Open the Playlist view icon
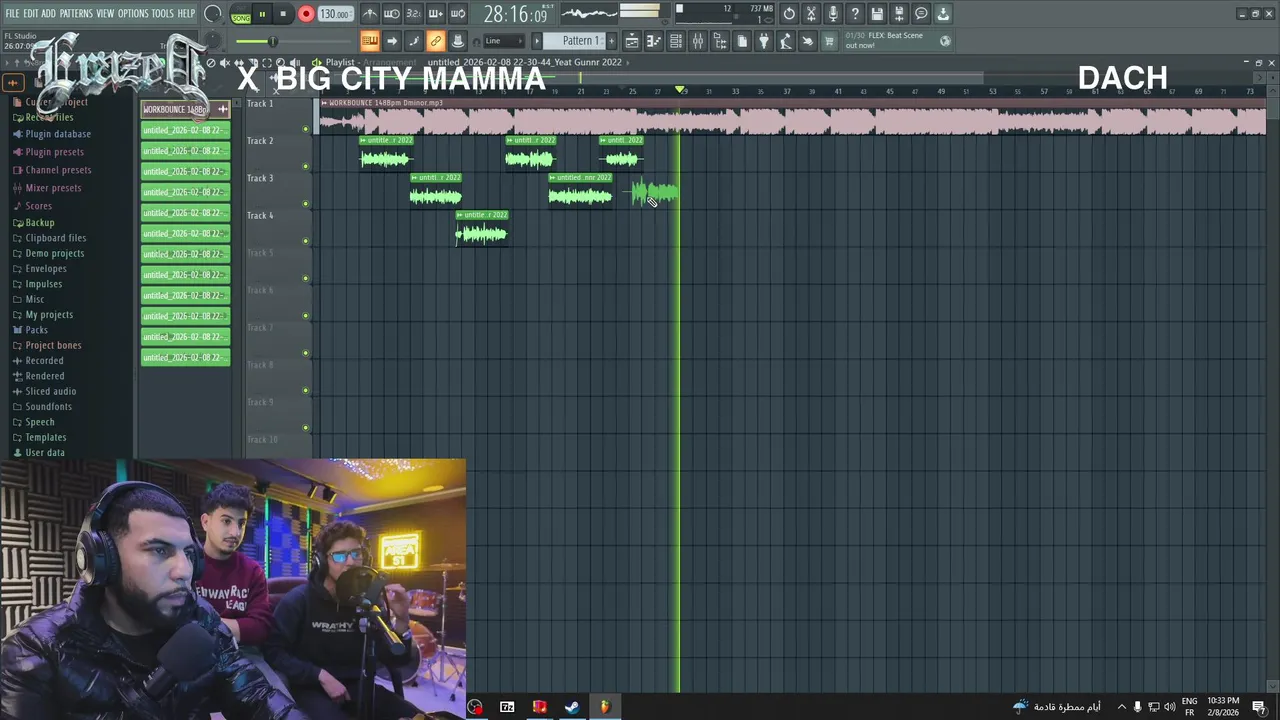 (632, 41)
